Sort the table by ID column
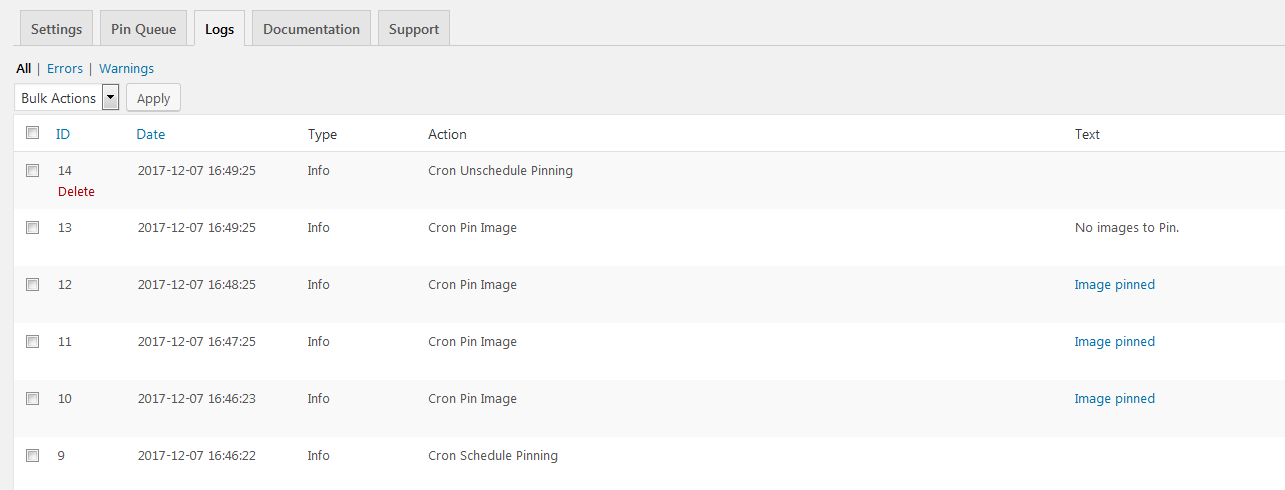Viewport: 1285px width, 490px height. [63, 134]
